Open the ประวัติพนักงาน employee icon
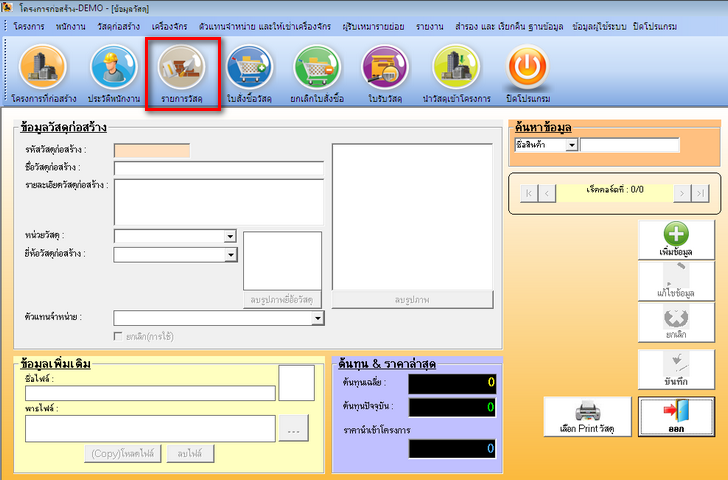The image size is (728, 480). point(114,67)
